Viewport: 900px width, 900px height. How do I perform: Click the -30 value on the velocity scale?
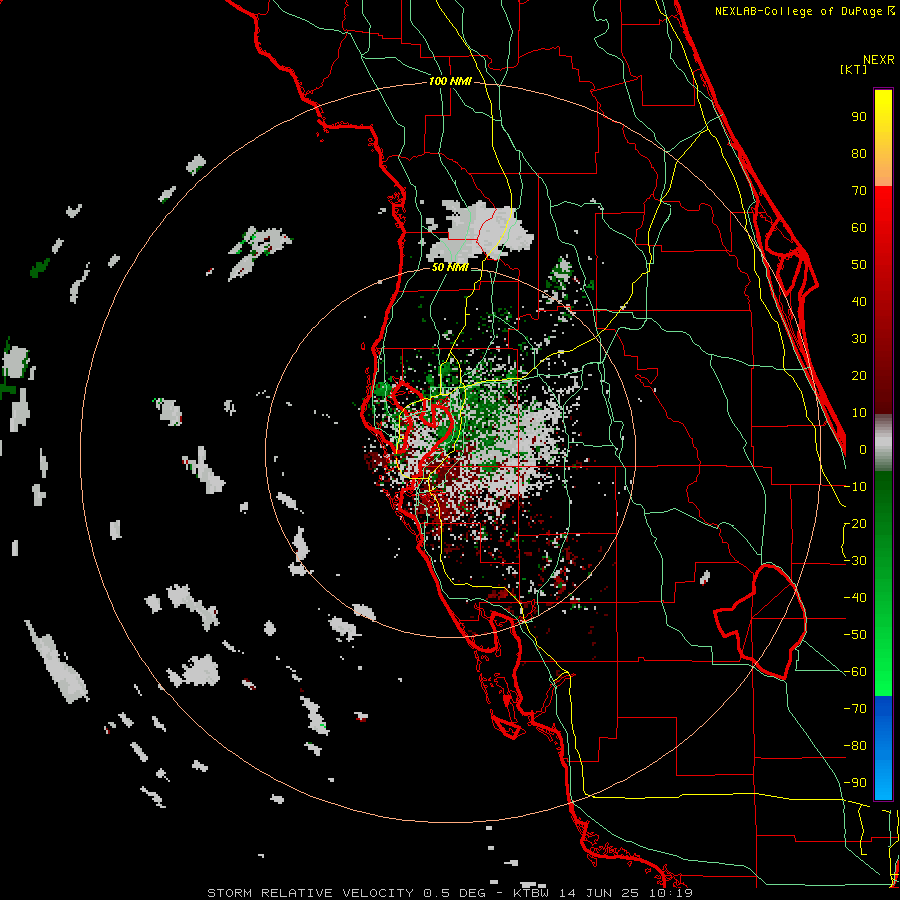(855, 561)
